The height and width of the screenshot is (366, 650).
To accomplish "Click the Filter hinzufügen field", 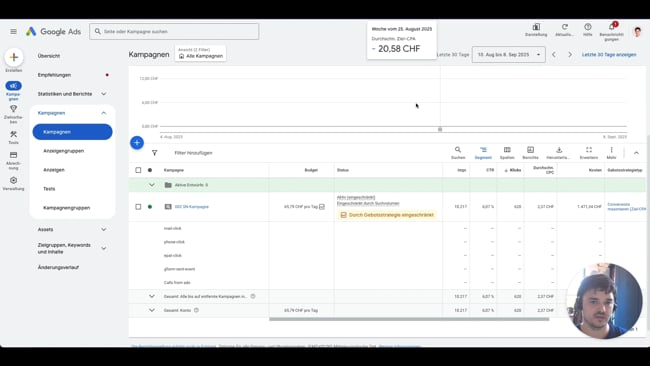I will point(193,153).
